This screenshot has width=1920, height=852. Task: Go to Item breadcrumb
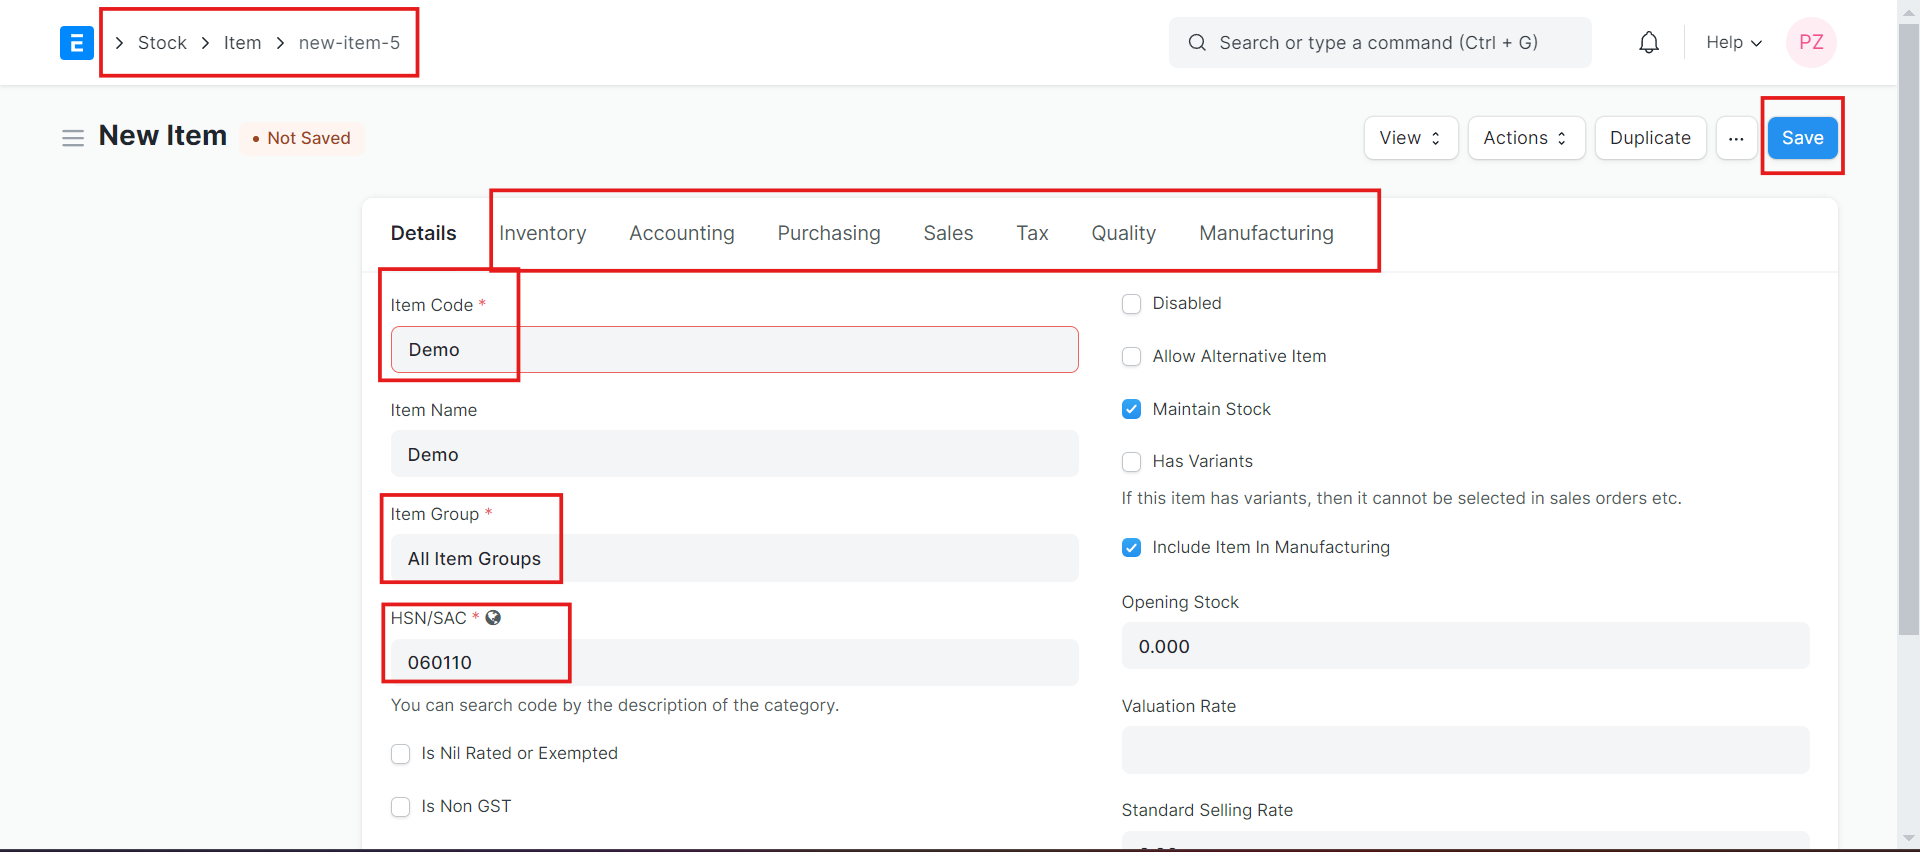click(x=243, y=43)
